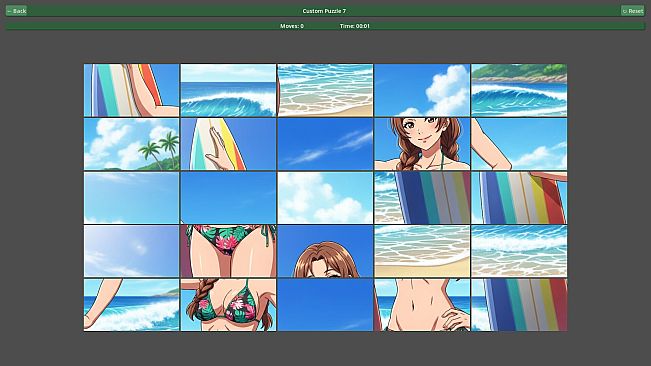Check the 'Time: 00:01' timer
Screen dimensions: 651x366
(355, 26)
